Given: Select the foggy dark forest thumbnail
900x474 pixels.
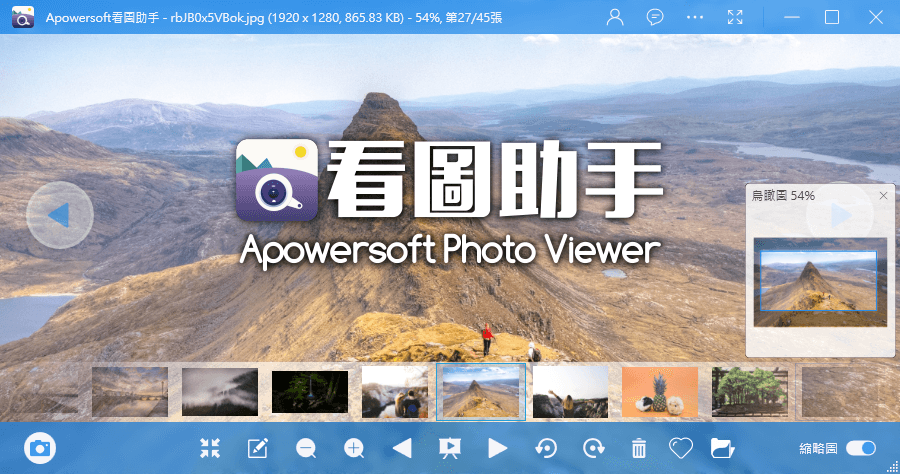Looking at the screenshot, I should 220,392.
